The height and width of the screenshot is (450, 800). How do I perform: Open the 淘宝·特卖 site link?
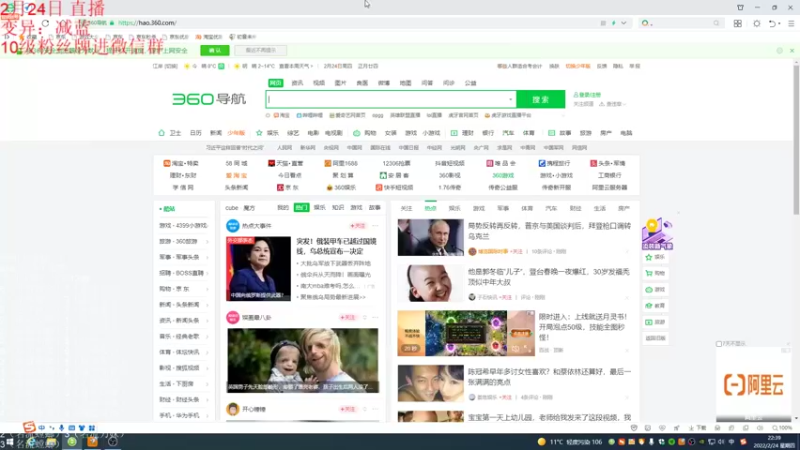coord(181,163)
